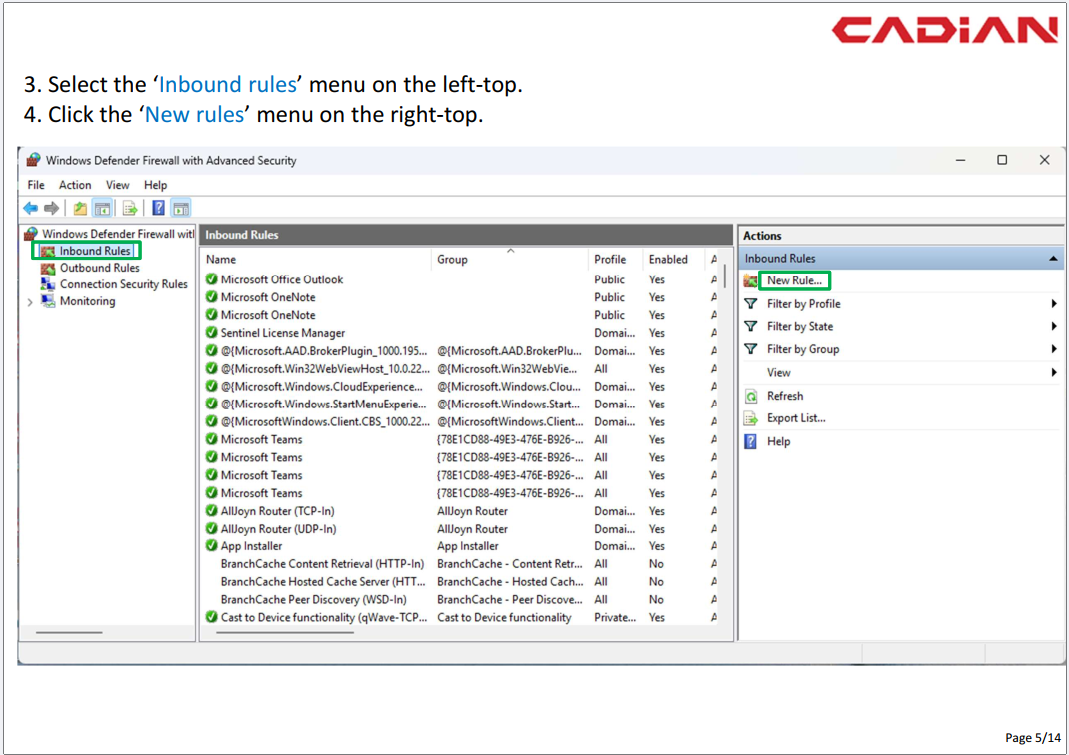Click the blue Help toolbar icon
This screenshot has width=1069, height=755.
click(x=158, y=208)
